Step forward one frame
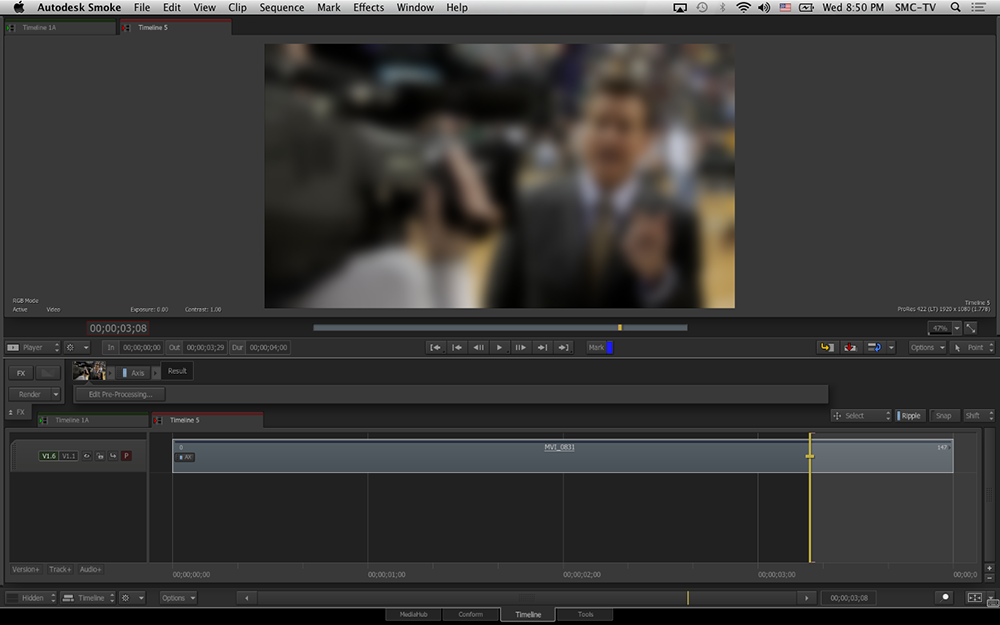Viewport: 1000px width, 625px height. (521, 347)
